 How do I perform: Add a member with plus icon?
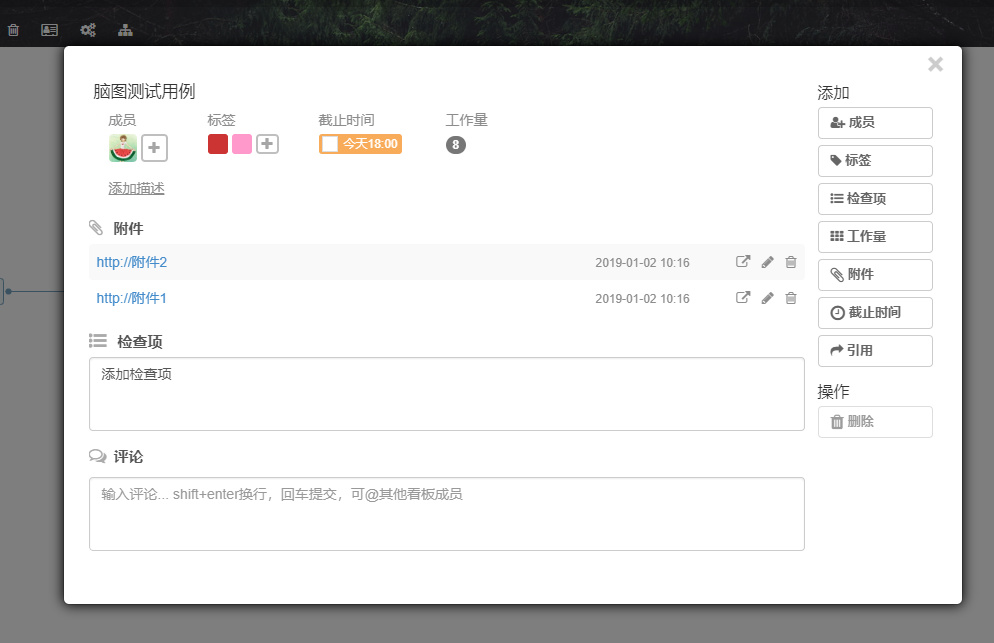click(154, 148)
